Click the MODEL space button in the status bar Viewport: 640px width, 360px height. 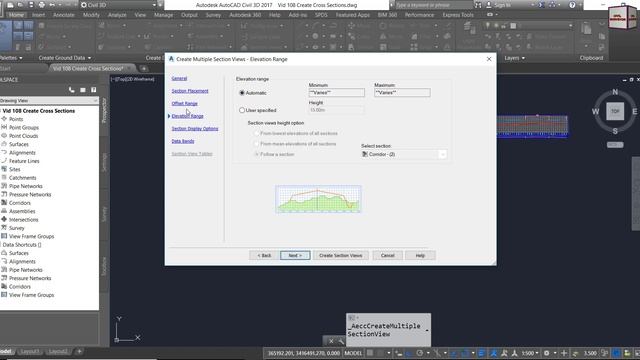(353, 353)
